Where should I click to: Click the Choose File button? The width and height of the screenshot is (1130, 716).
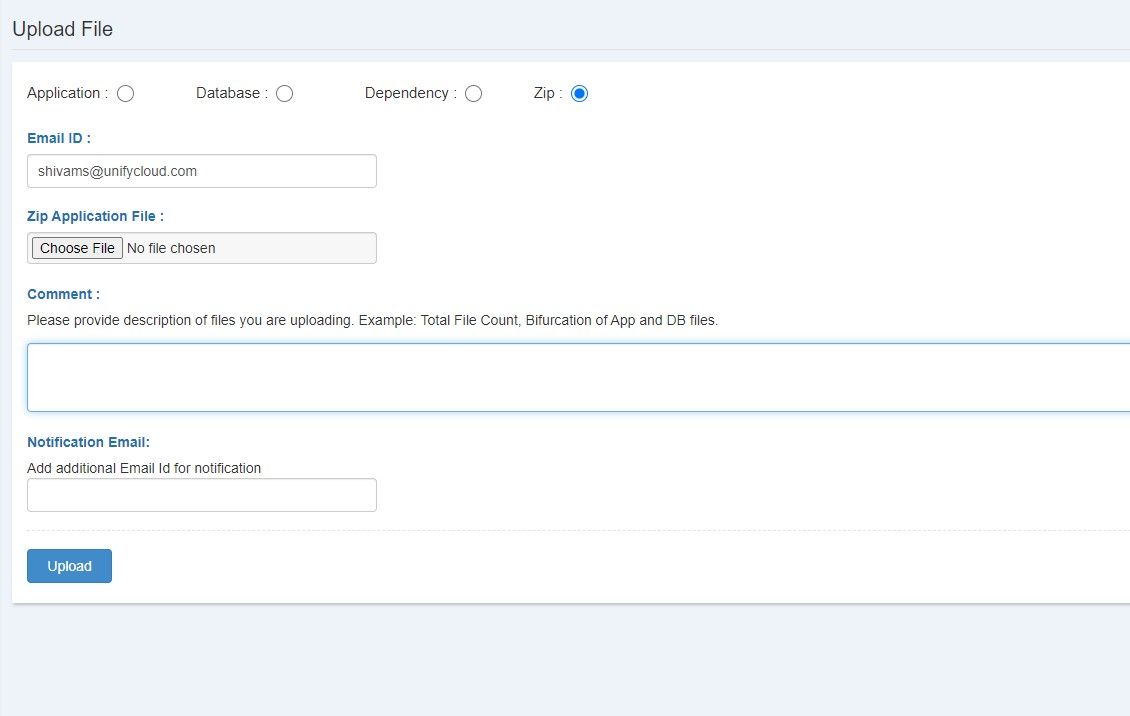click(77, 248)
